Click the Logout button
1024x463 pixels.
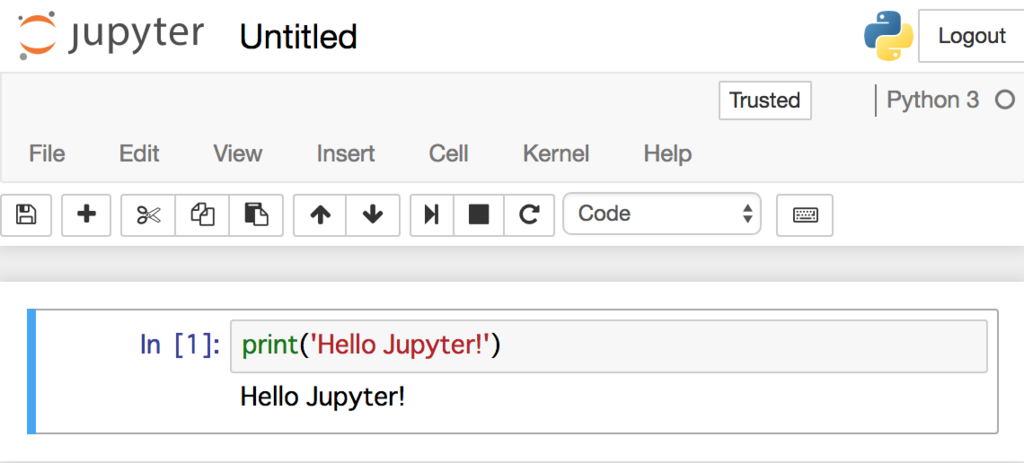pos(971,36)
